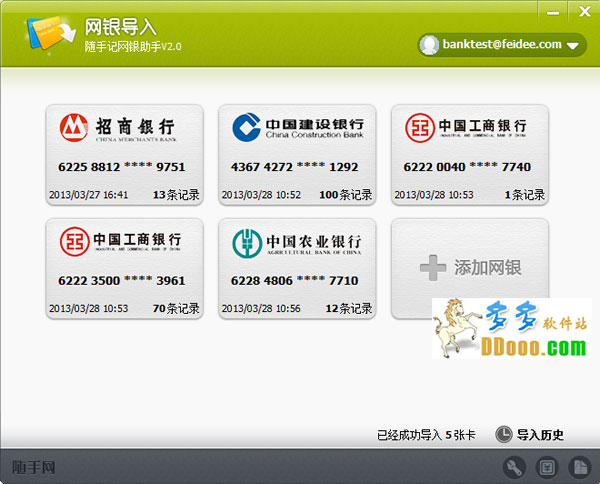Click the 中国建设银行 blue logo
This screenshot has height=484, width=600.
tap(246, 127)
